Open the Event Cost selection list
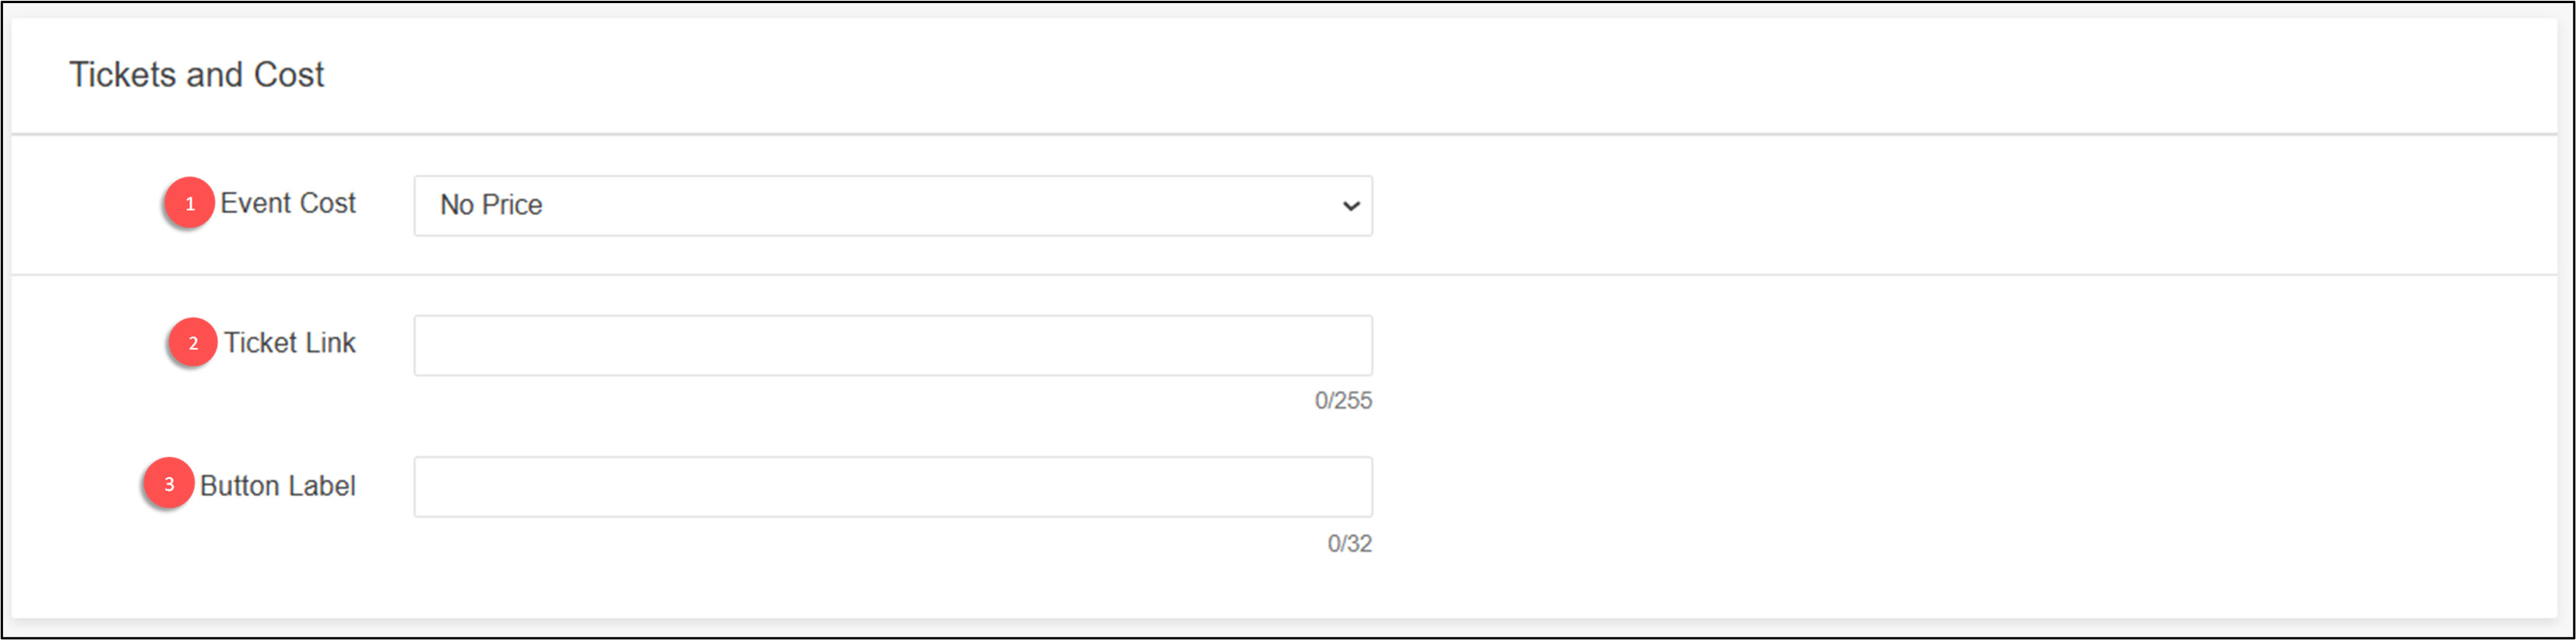 coord(893,206)
